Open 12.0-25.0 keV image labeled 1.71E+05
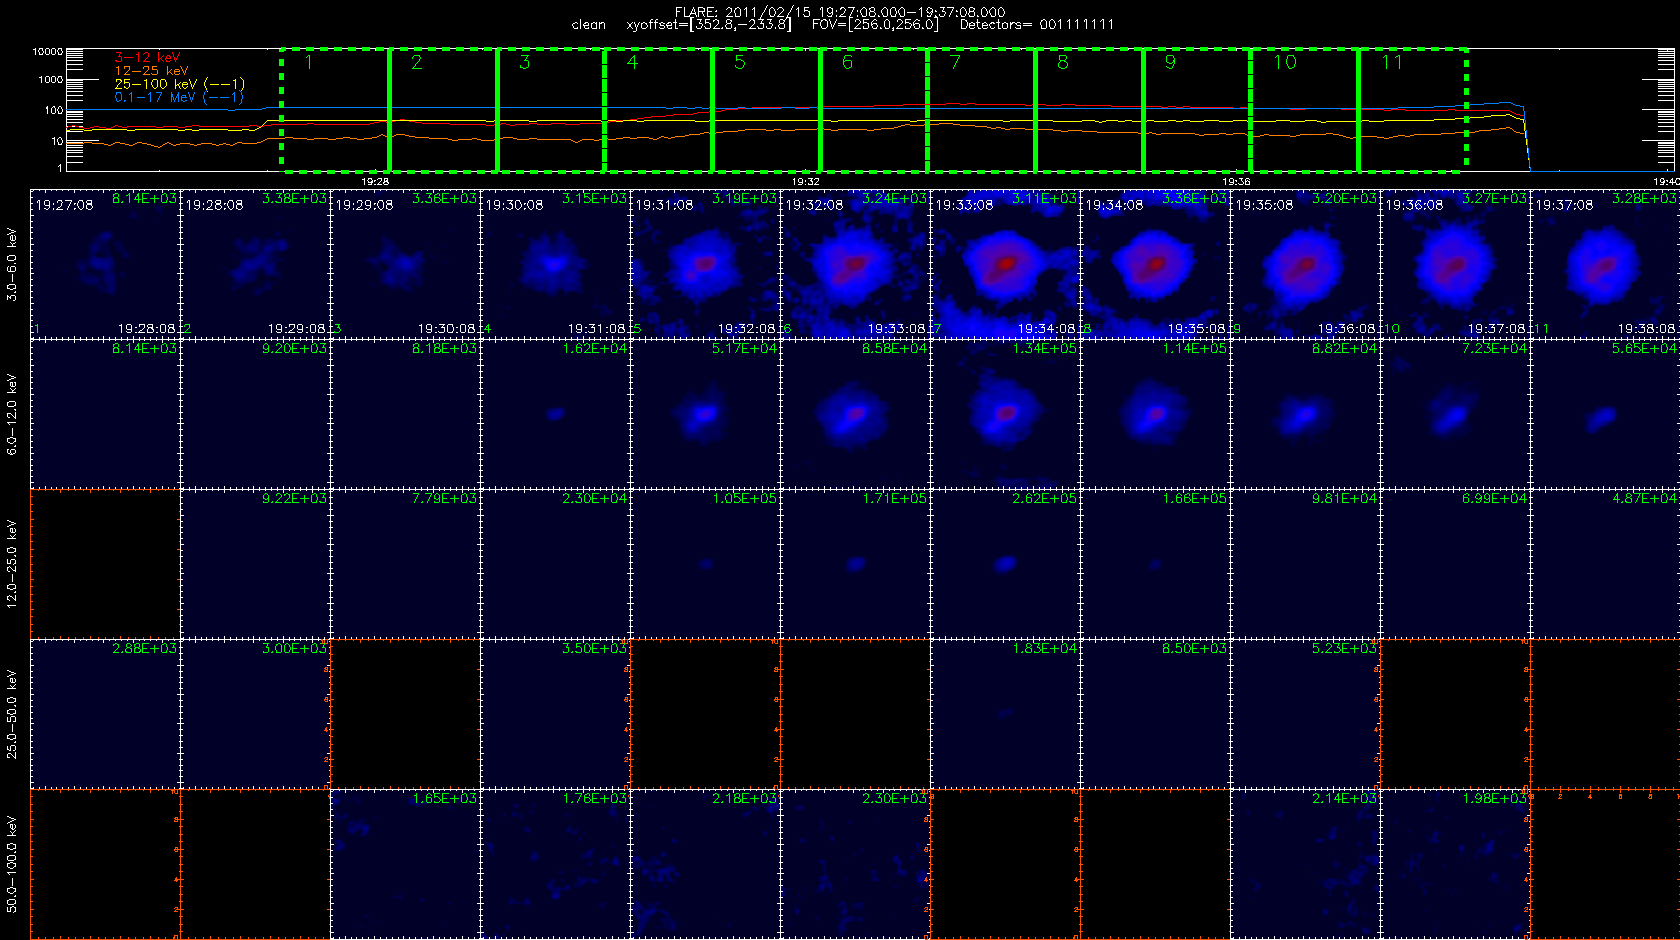1680x940 pixels. click(855, 564)
